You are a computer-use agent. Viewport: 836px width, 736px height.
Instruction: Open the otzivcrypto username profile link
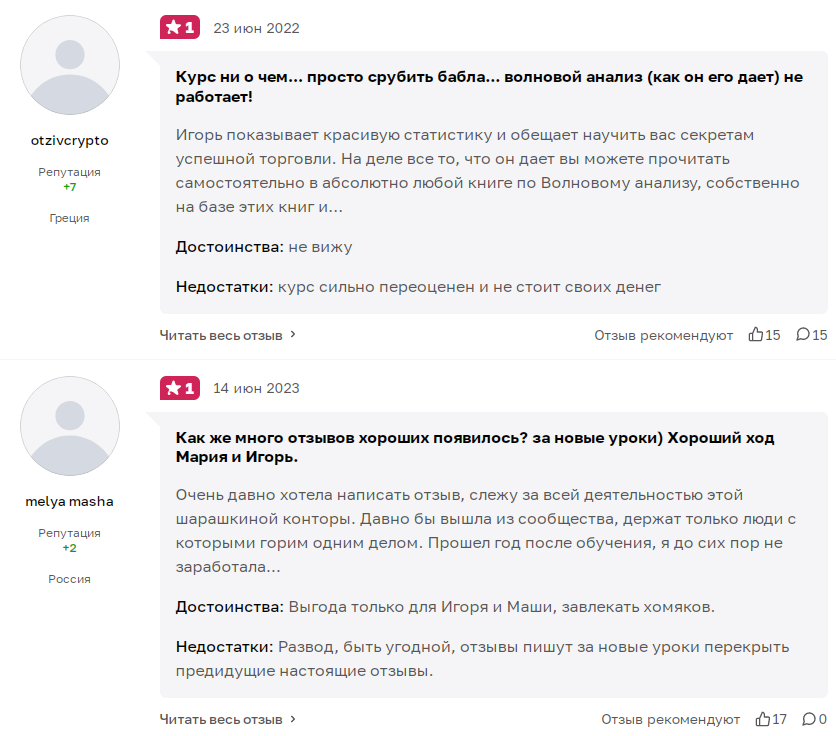(x=70, y=141)
